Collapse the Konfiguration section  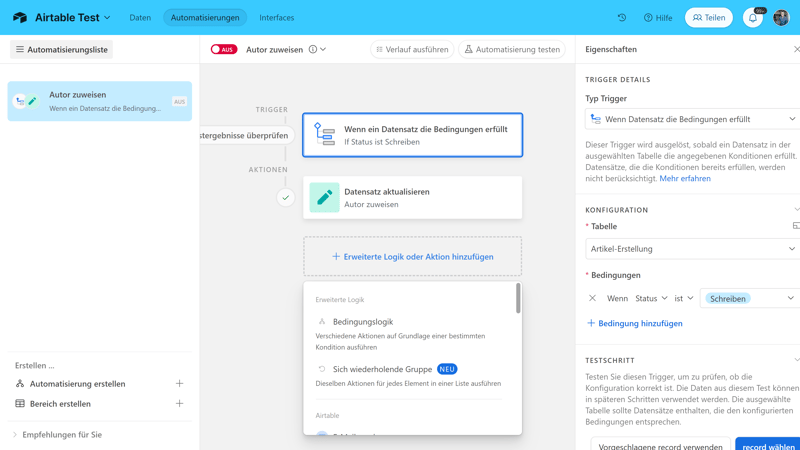click(x=796, y=210)
